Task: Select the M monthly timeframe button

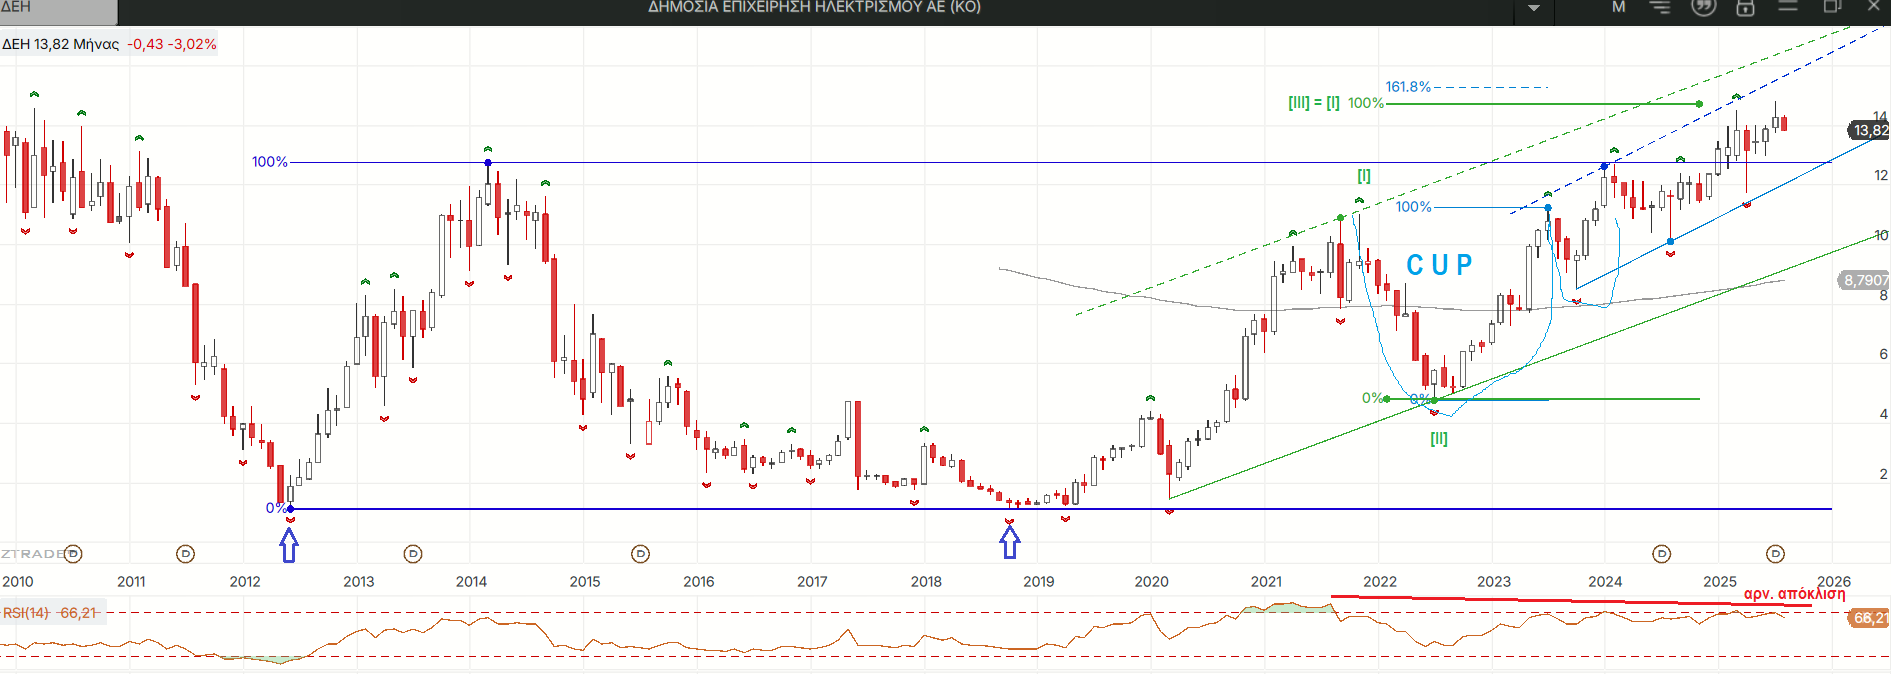Action: (x=1618, y=7)
